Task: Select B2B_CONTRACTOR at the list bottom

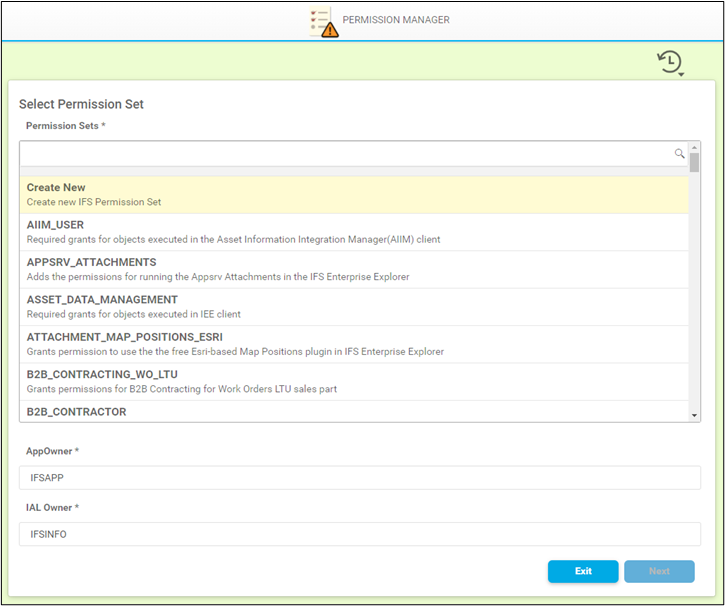Action: [354, 411]
